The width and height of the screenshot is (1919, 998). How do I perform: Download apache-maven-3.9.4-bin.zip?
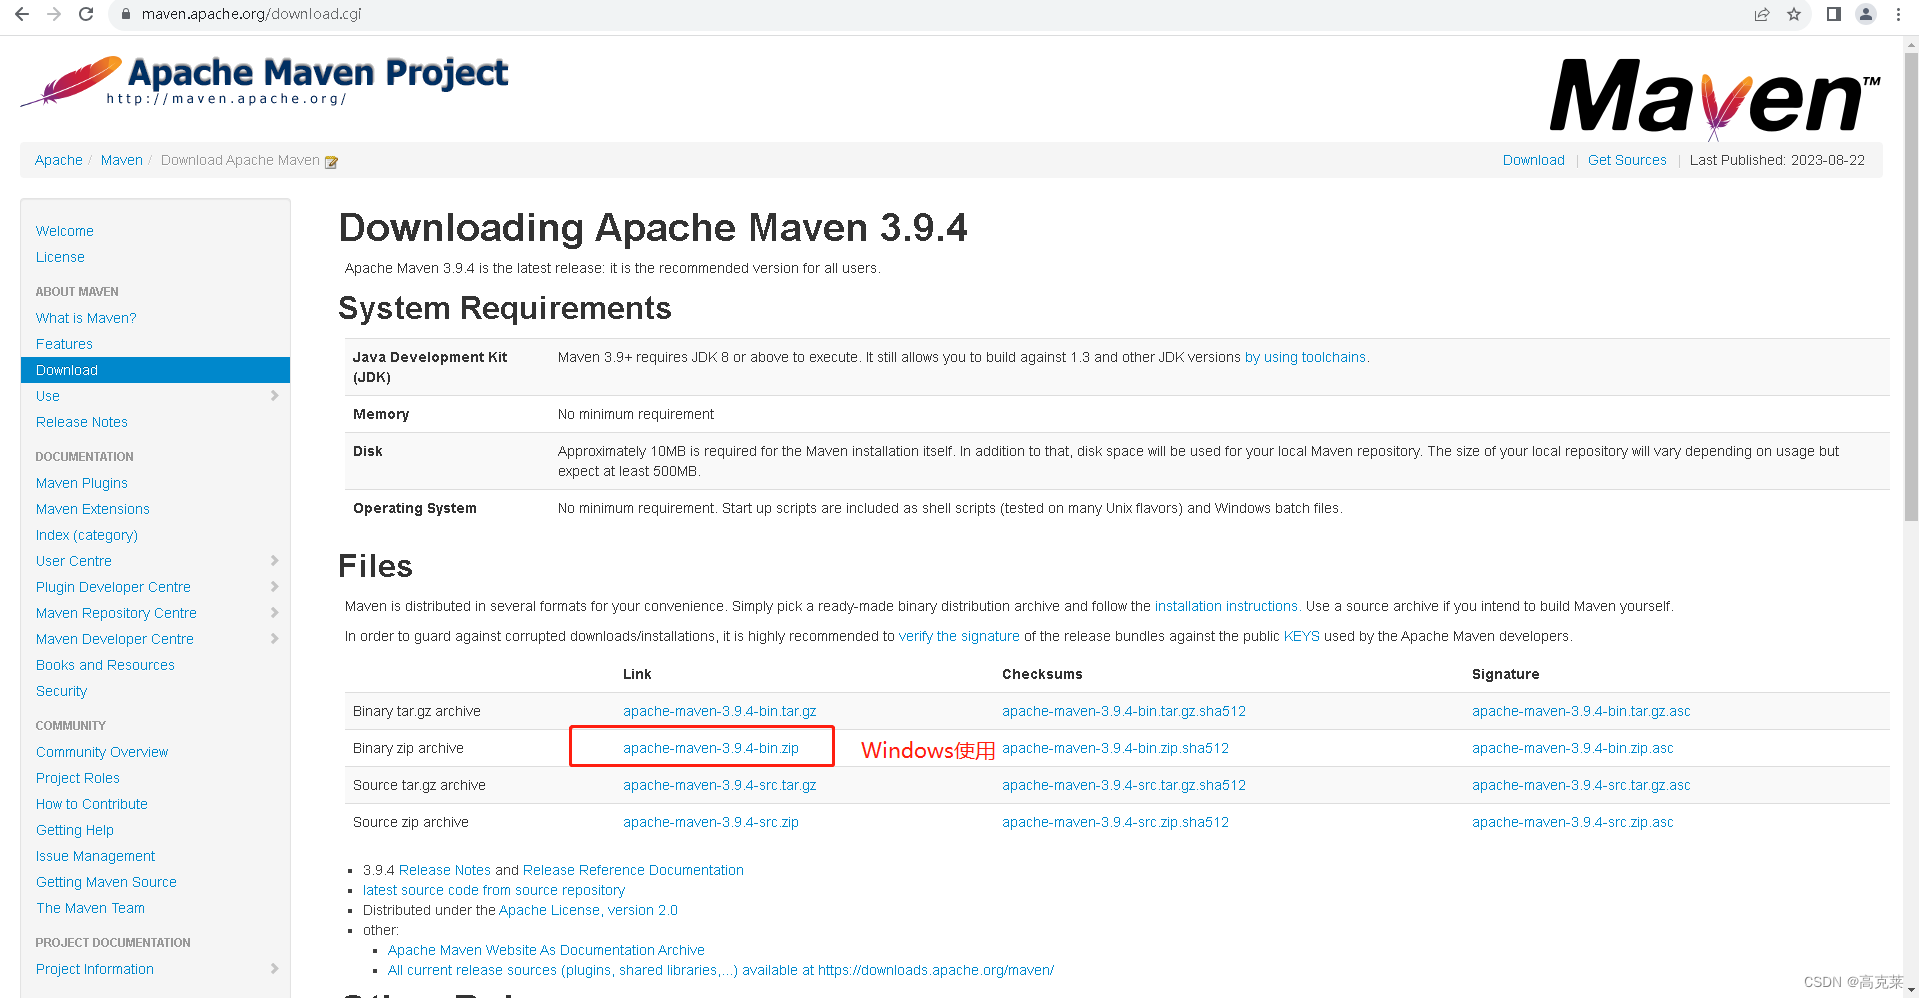pyautogui.click(x=711, y=748)
